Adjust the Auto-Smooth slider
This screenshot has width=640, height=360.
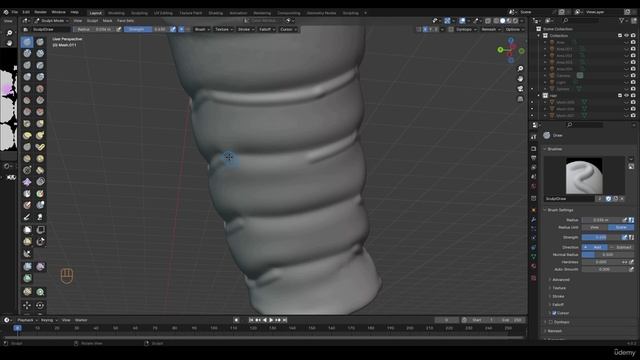point(605,269)
